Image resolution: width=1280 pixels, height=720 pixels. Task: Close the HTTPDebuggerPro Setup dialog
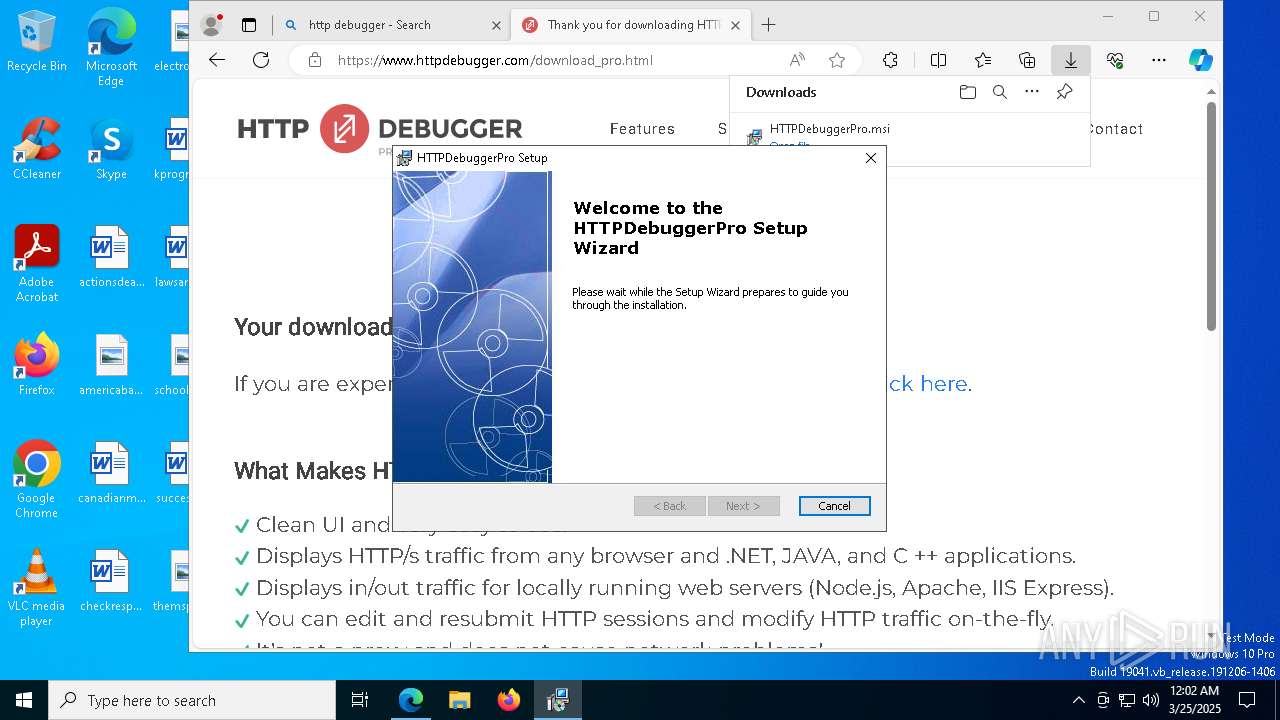[x=871, y=158]
